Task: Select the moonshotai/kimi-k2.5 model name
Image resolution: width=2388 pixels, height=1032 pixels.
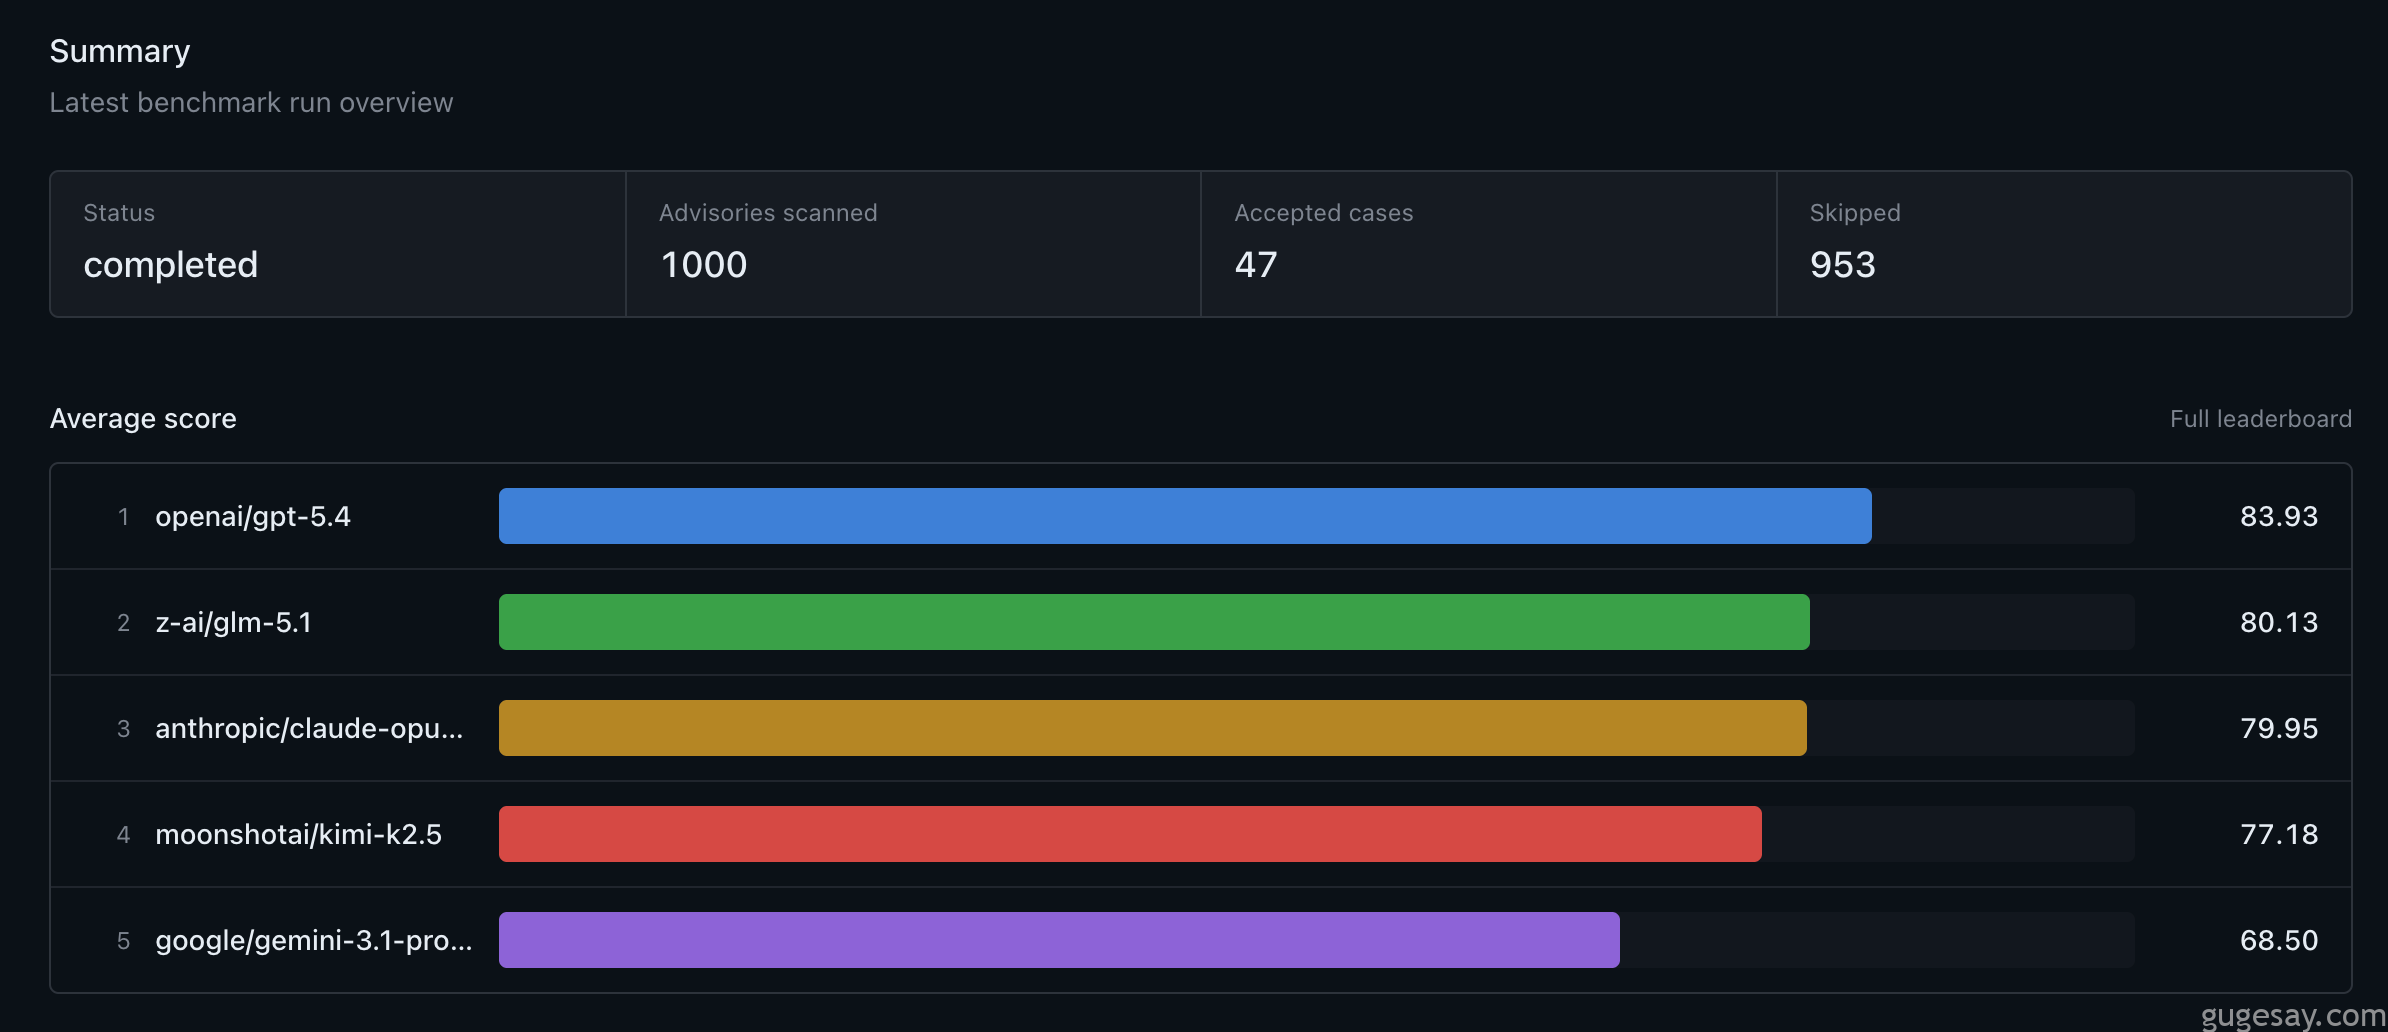Action: point(298,835)
